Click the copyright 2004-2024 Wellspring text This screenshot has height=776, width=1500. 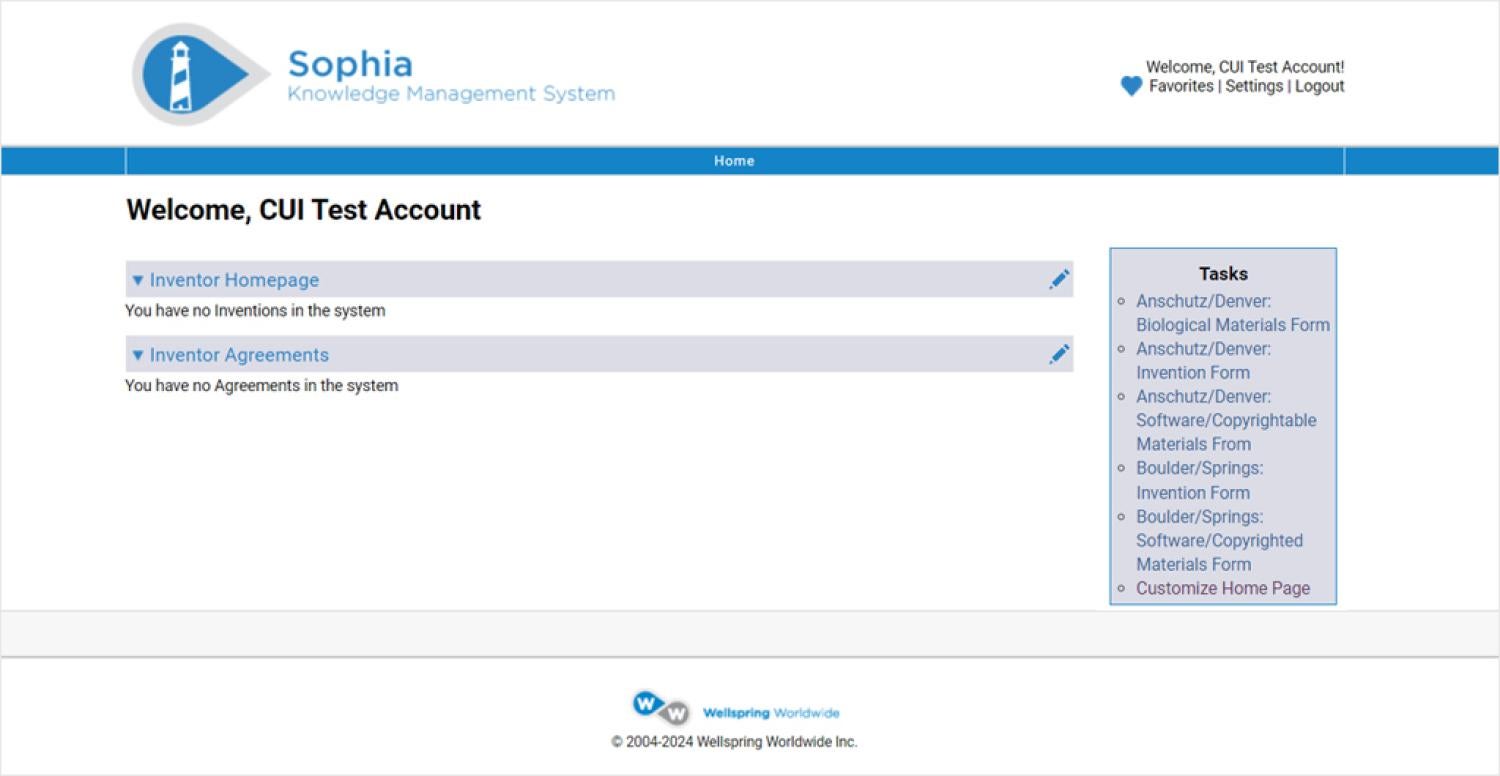tap(735, 742)
